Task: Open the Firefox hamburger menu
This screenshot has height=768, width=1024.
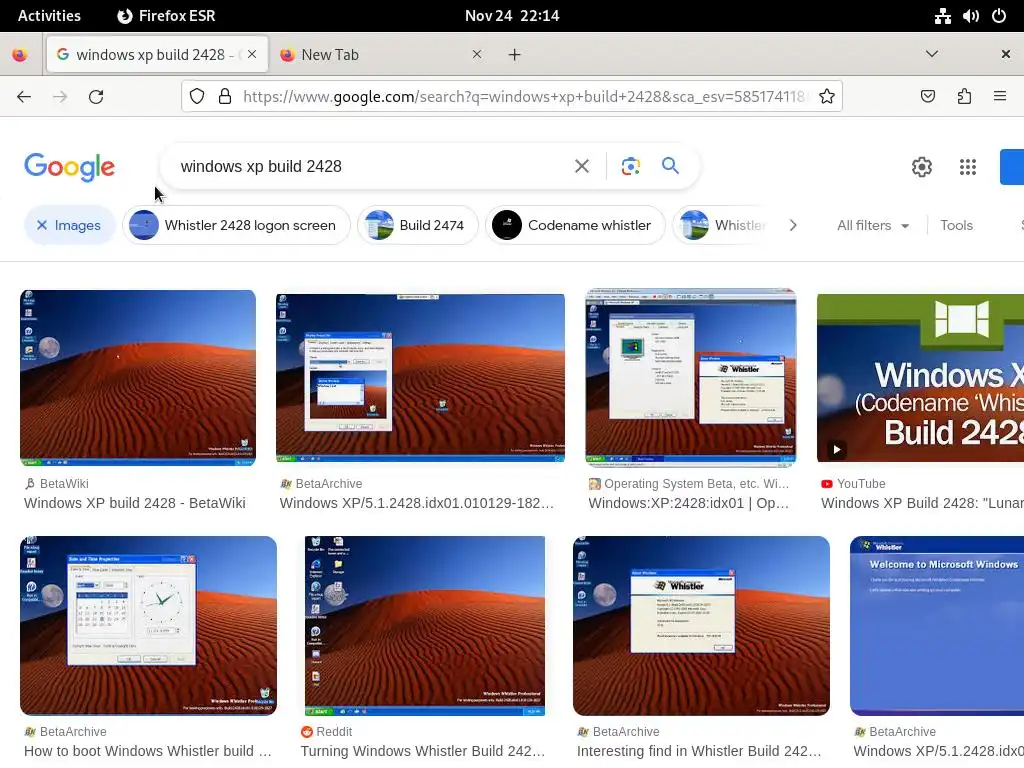Action: tap(1000, 97)
